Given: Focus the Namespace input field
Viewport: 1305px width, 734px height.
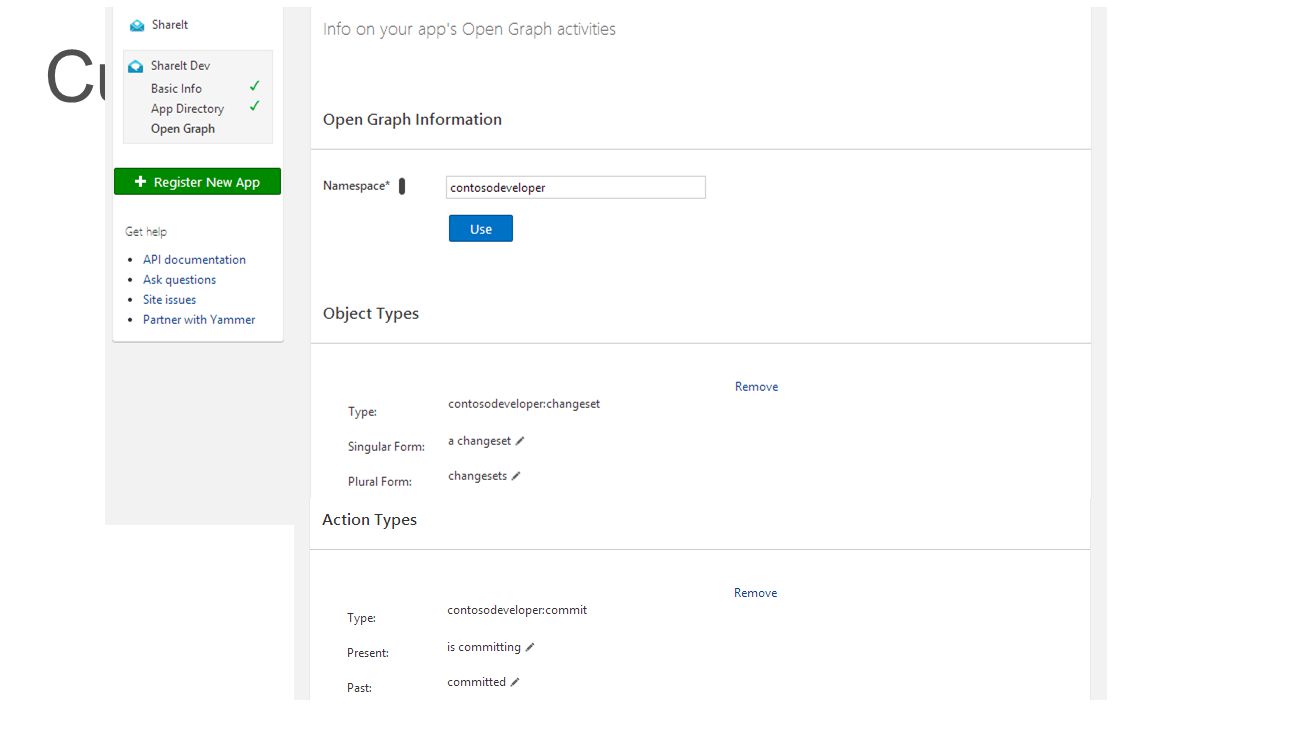Looking at the screenshot, I should [x=576, y=187].
